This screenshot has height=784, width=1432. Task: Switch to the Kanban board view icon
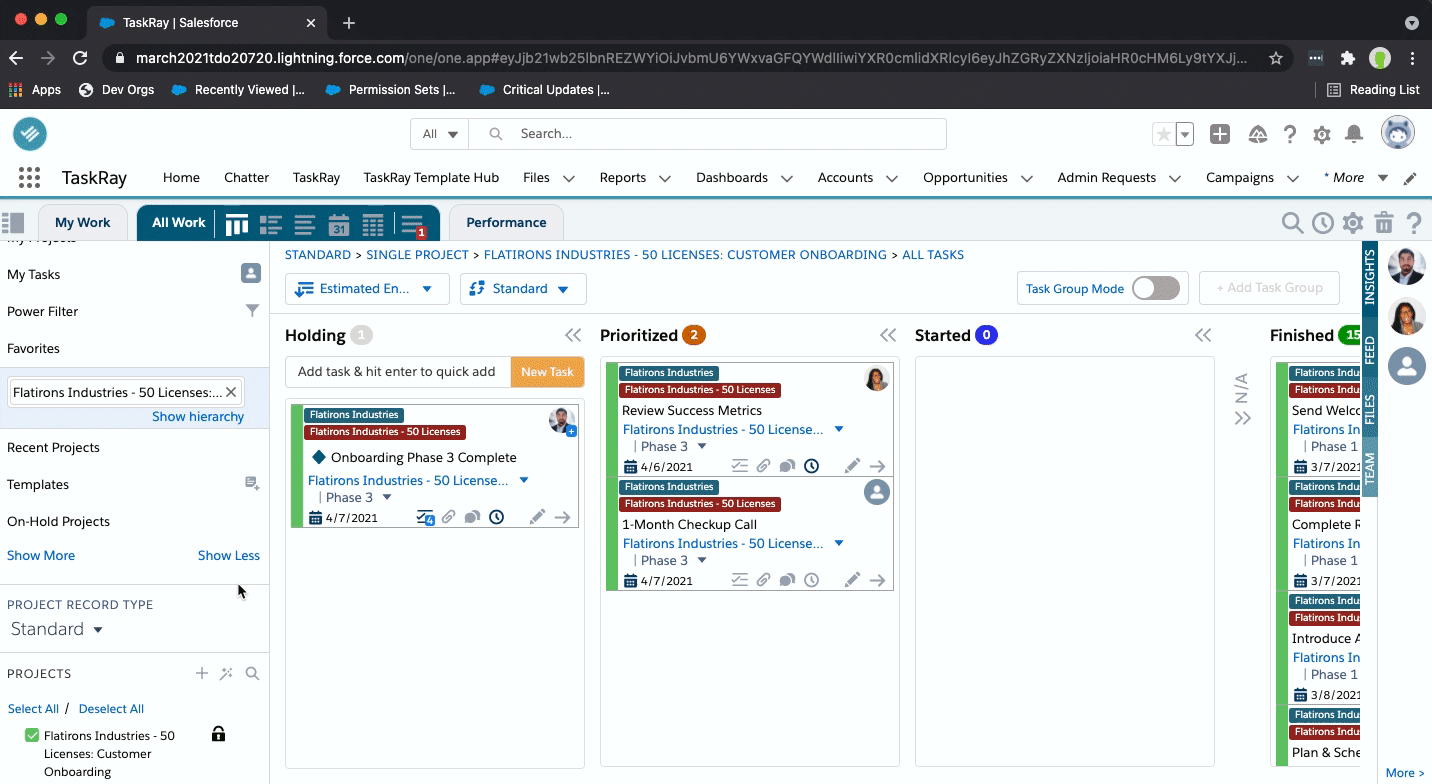237,223
